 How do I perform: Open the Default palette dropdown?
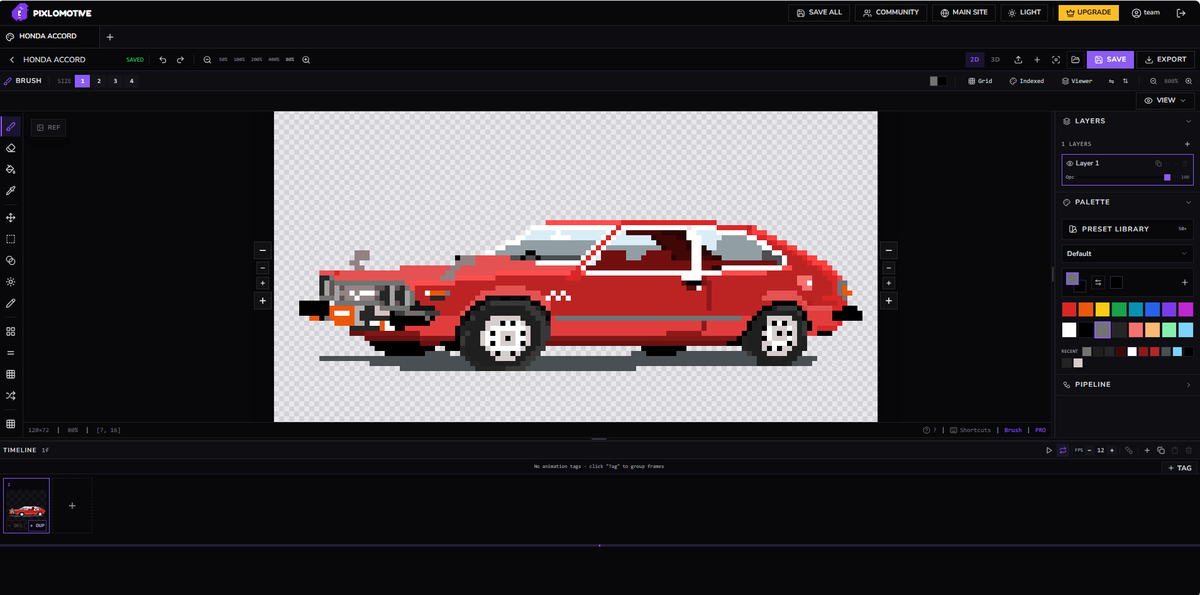pos(1127,254)
